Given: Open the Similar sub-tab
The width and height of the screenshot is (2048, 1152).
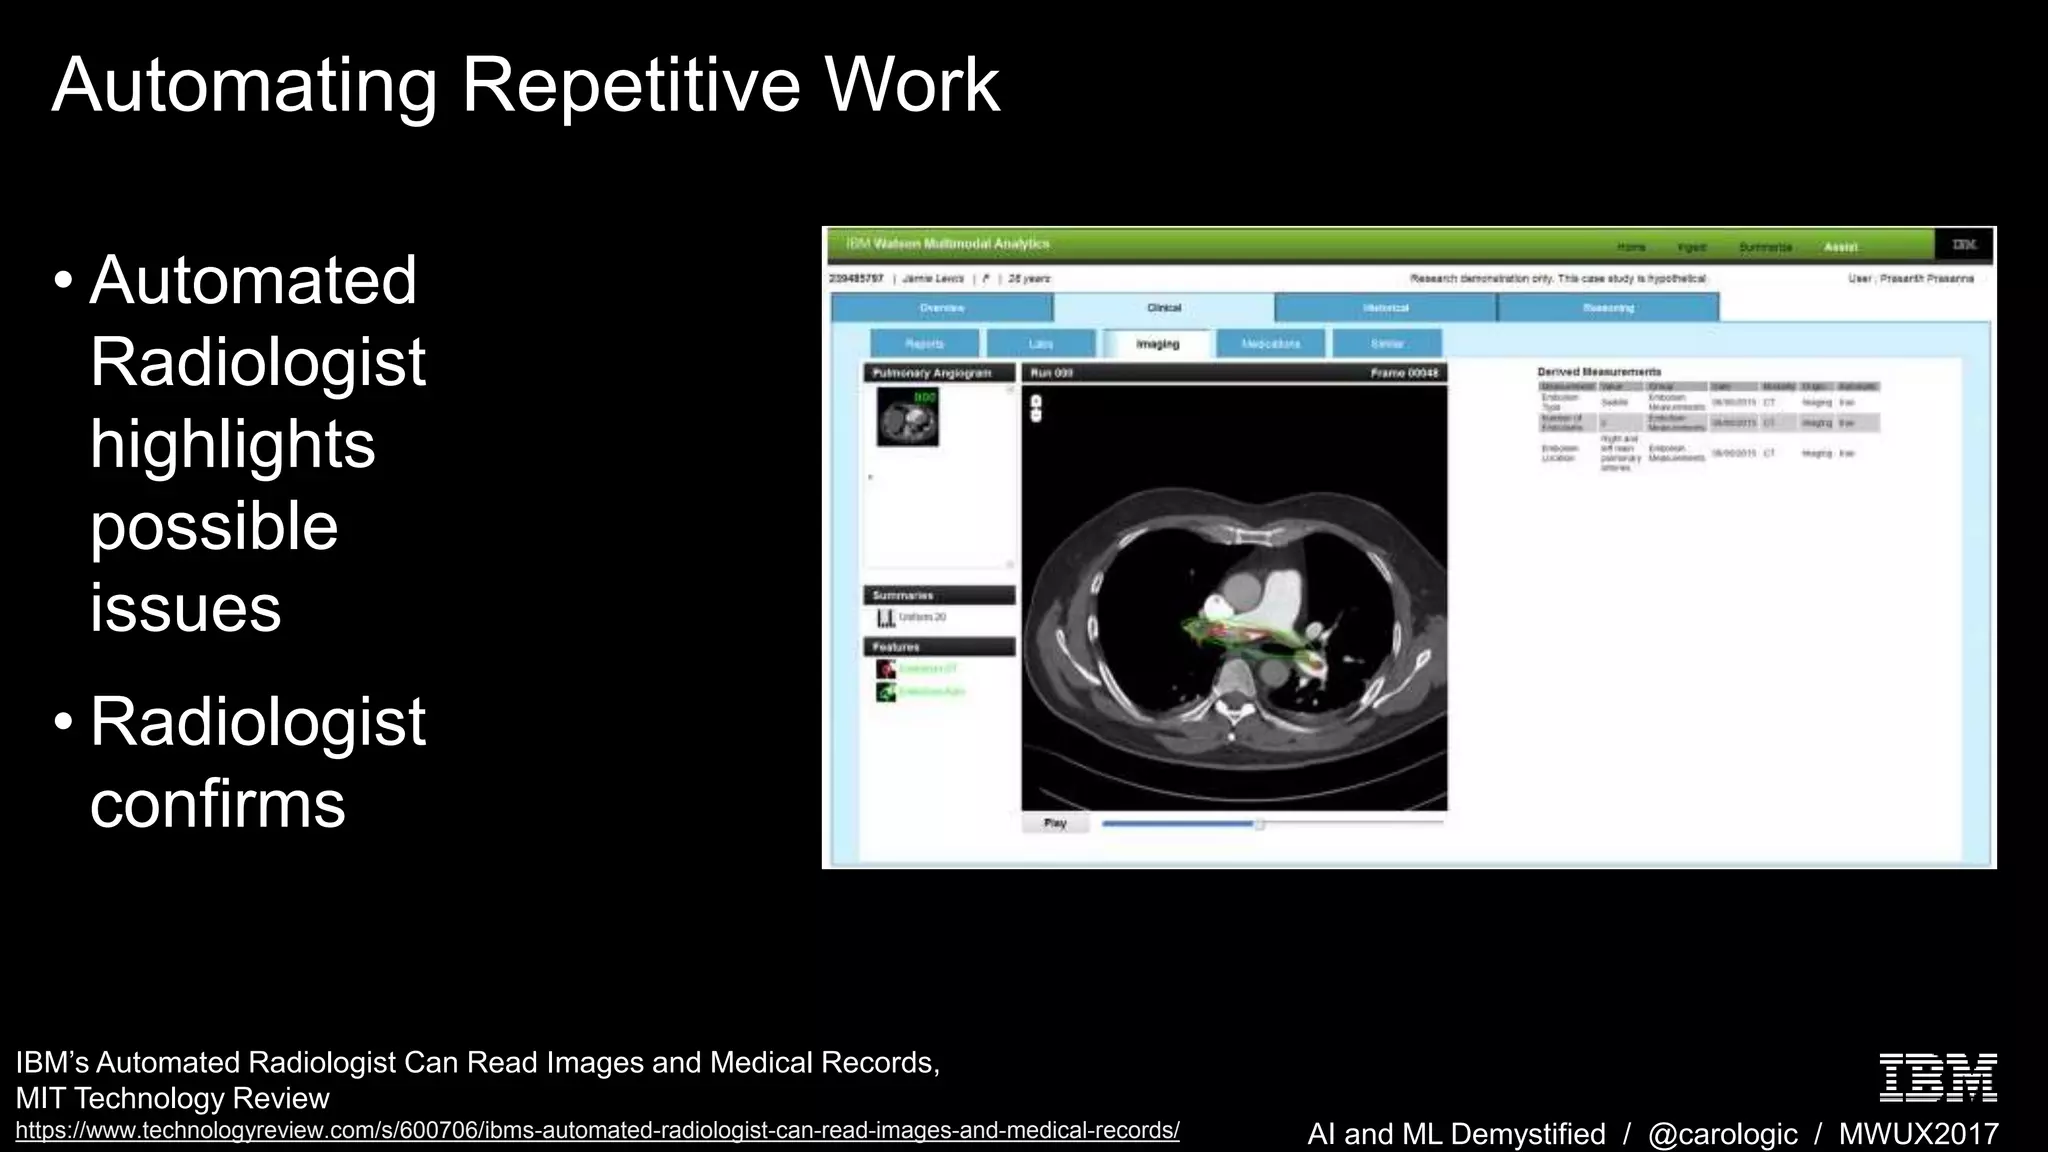Looking at the screenshot, I should tap(1387, 344).
